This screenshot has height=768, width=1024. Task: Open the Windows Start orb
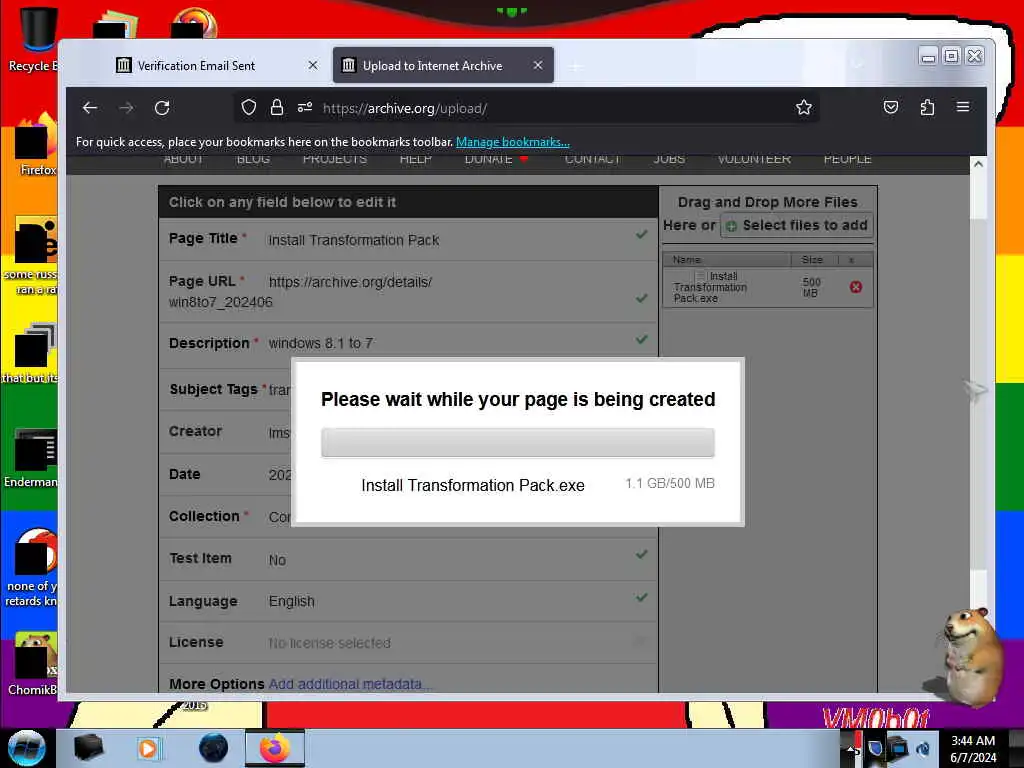pyautogui.click(x=26, y=748)
